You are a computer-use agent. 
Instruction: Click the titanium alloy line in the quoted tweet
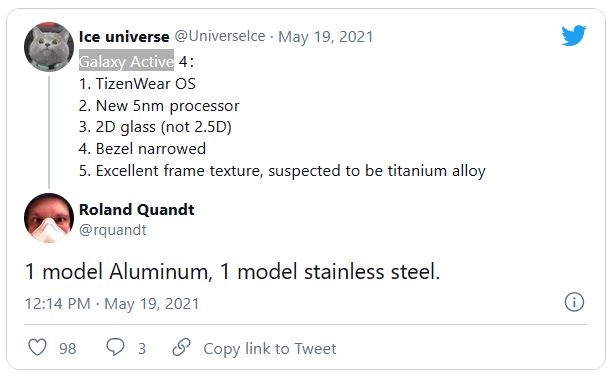(x=282, y=171)
